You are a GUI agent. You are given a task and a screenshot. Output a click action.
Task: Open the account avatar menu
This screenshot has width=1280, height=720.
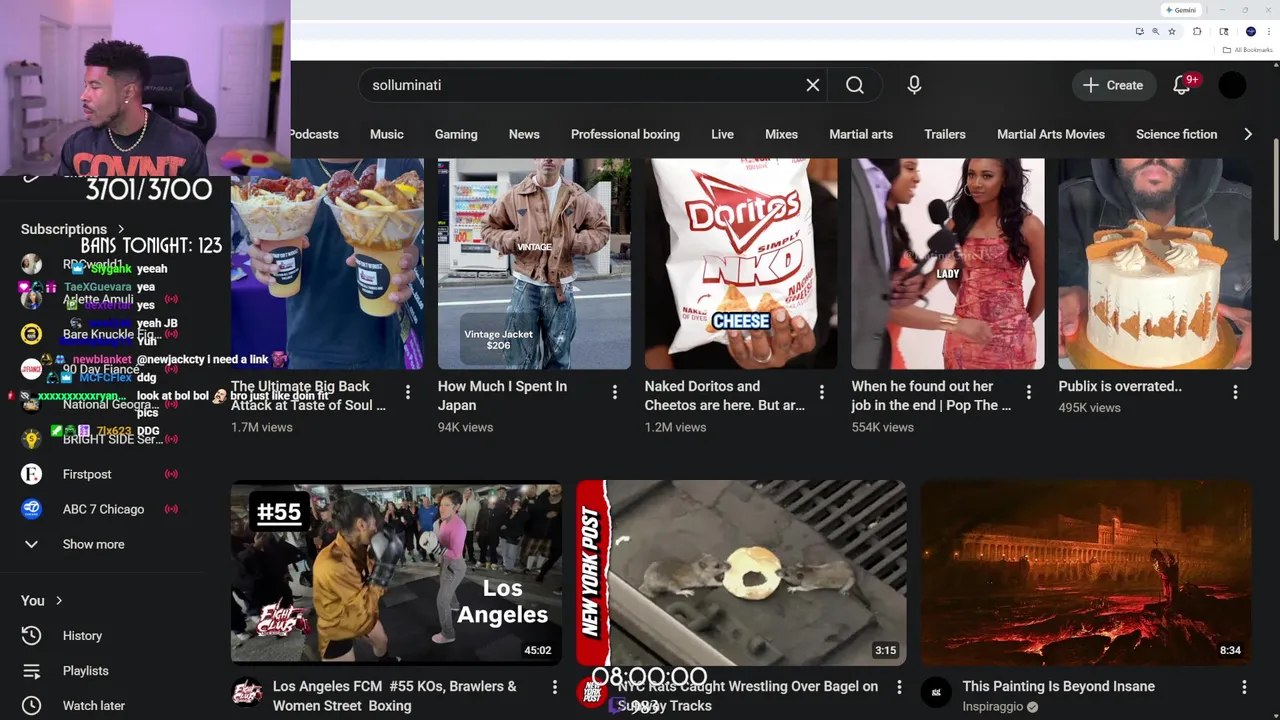tap(1232, 85)
